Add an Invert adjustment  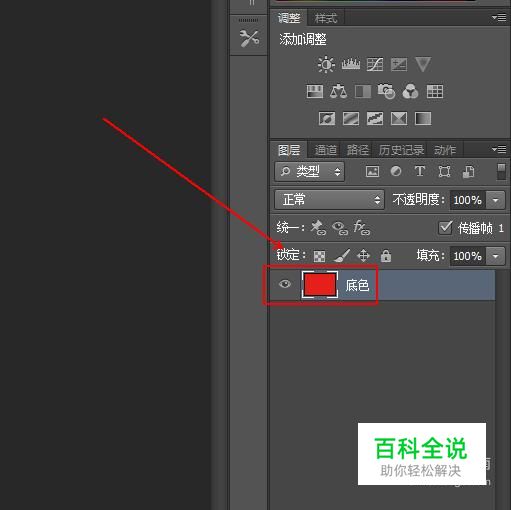point(327,118)
